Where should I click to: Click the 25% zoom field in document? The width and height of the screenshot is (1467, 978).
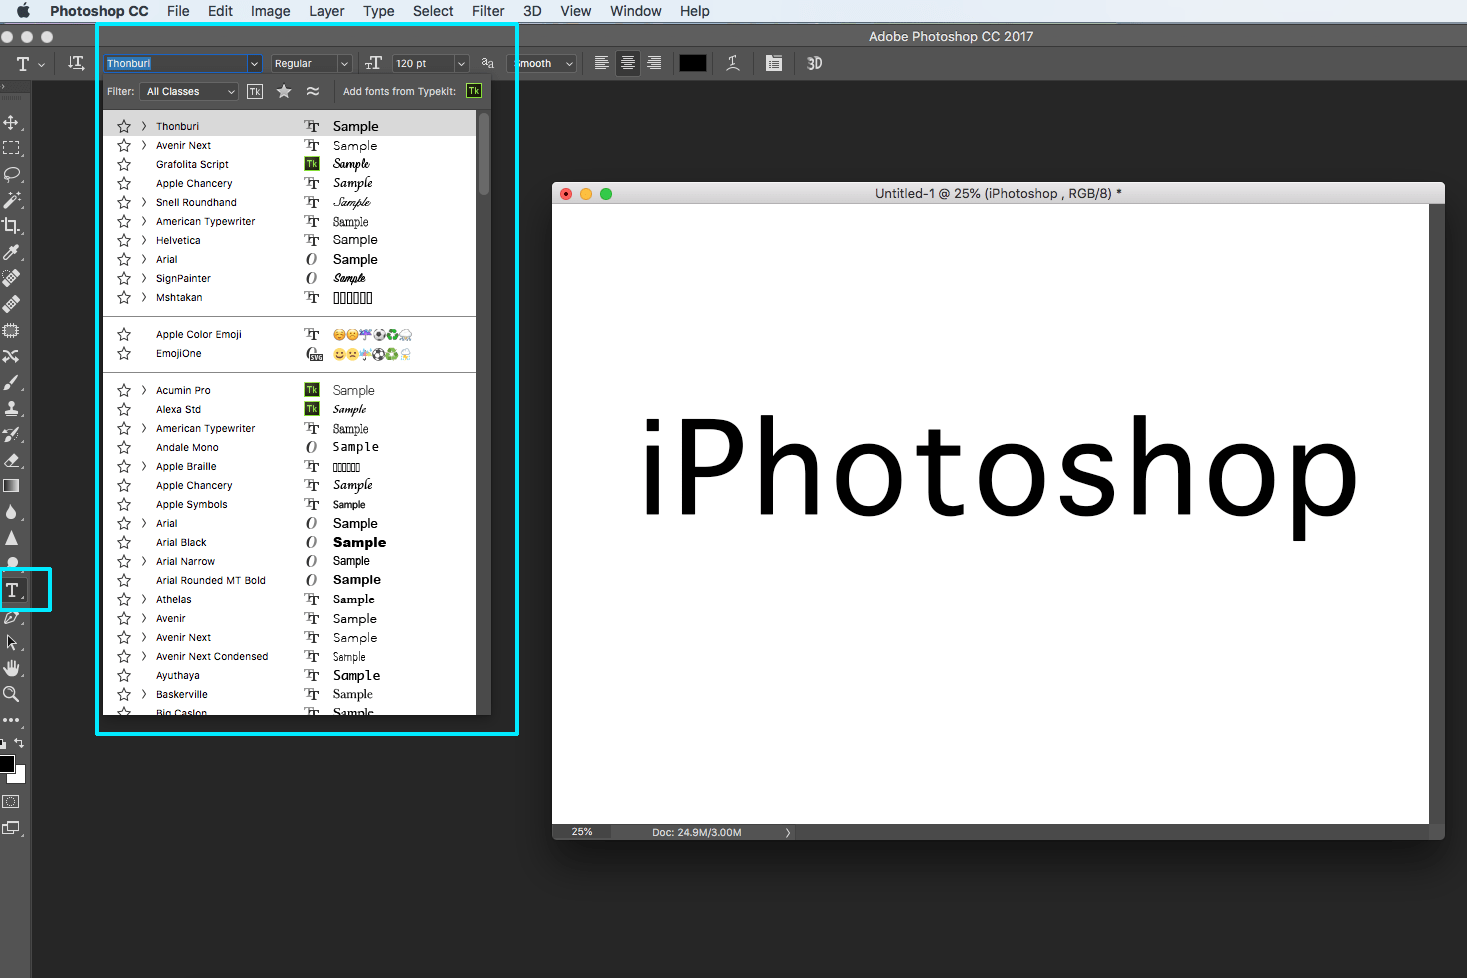pyautogui.click(x=582, y=832)
